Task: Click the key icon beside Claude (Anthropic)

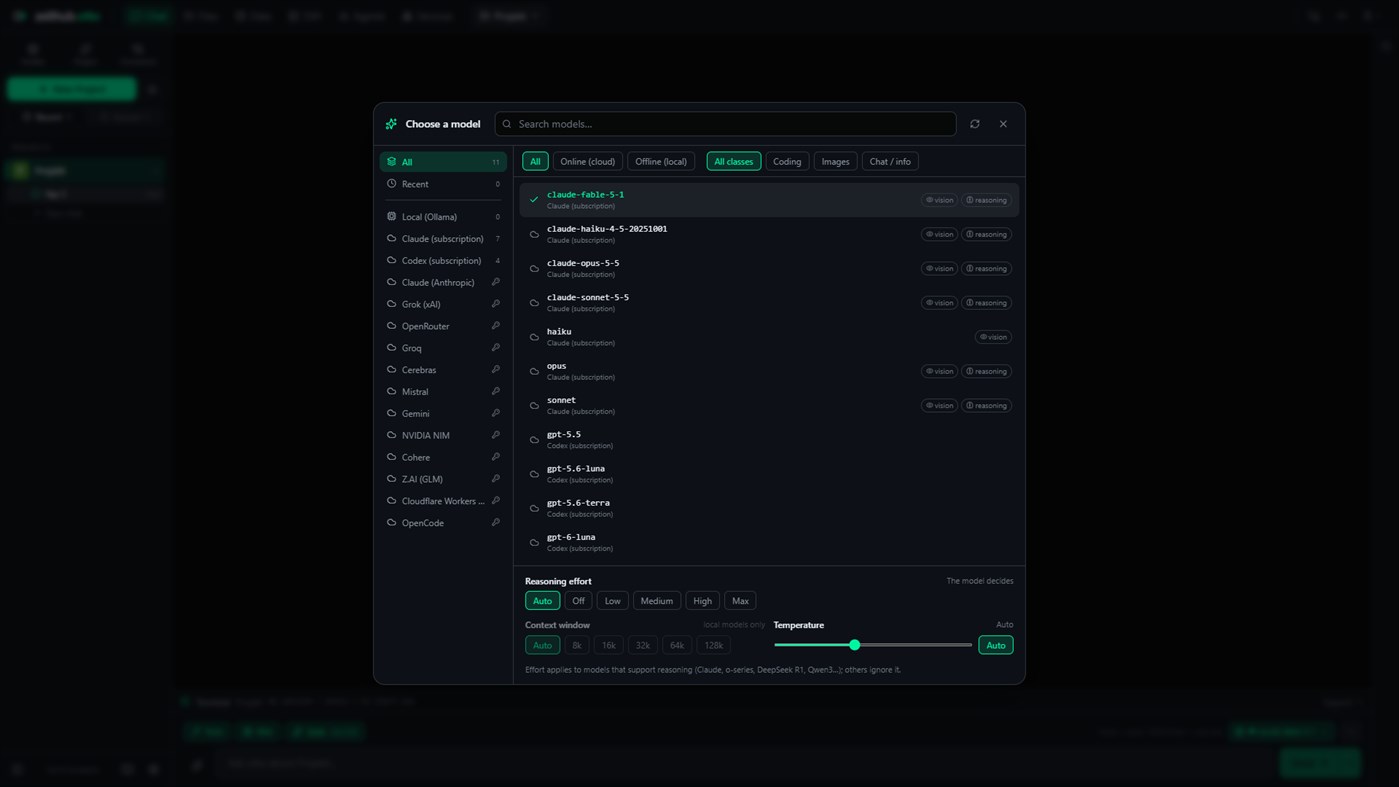Action: [x=495, y=282]
